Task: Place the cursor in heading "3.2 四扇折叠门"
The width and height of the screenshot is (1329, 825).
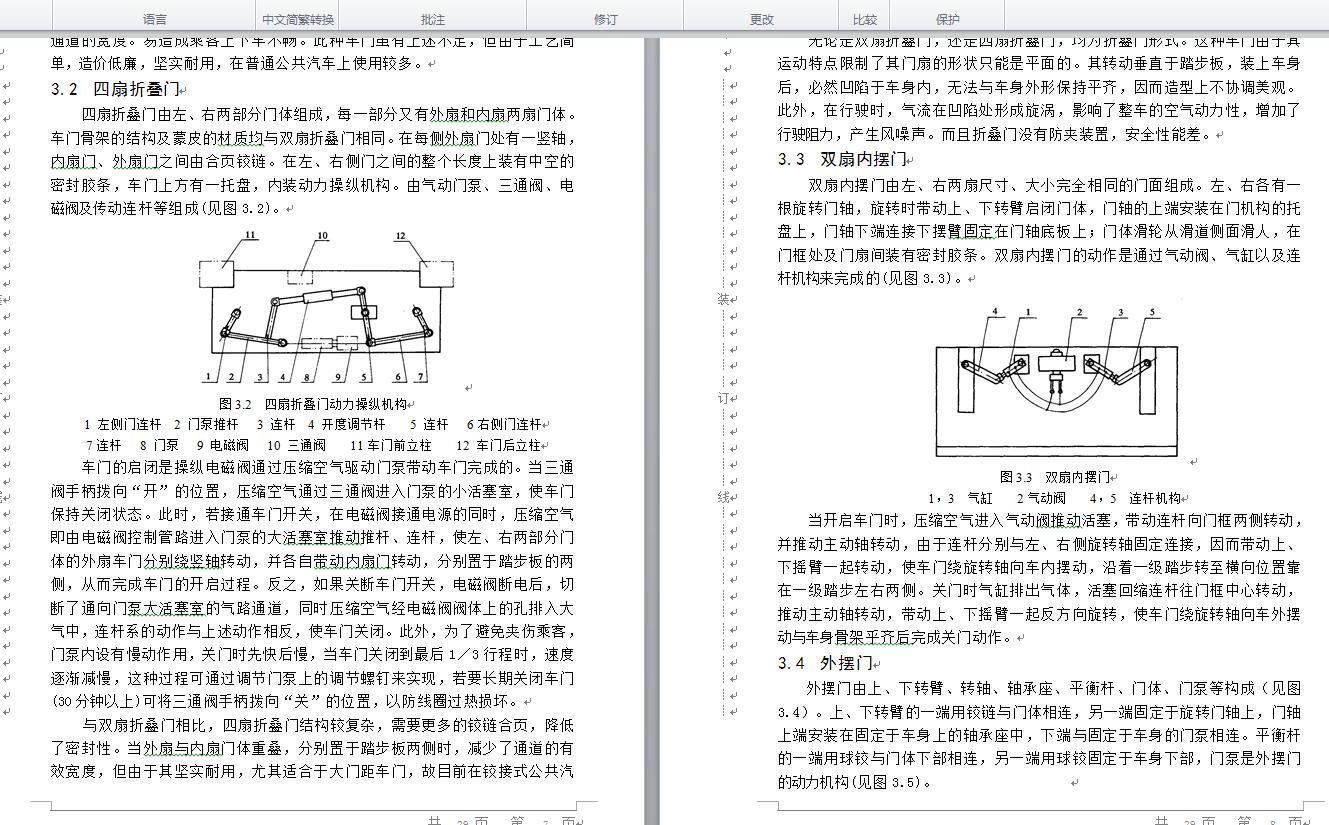Action: tap(115, 89)
